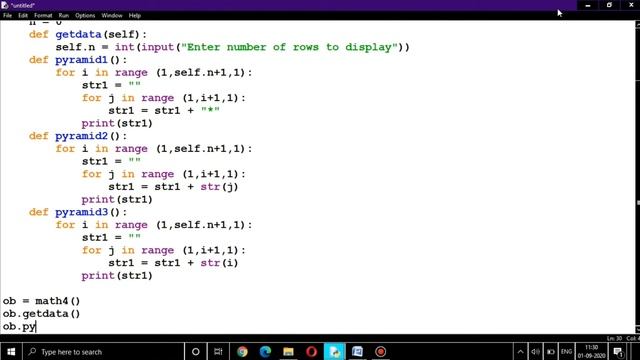
Task: Click the line number status indicator
Action: point(614,338)
